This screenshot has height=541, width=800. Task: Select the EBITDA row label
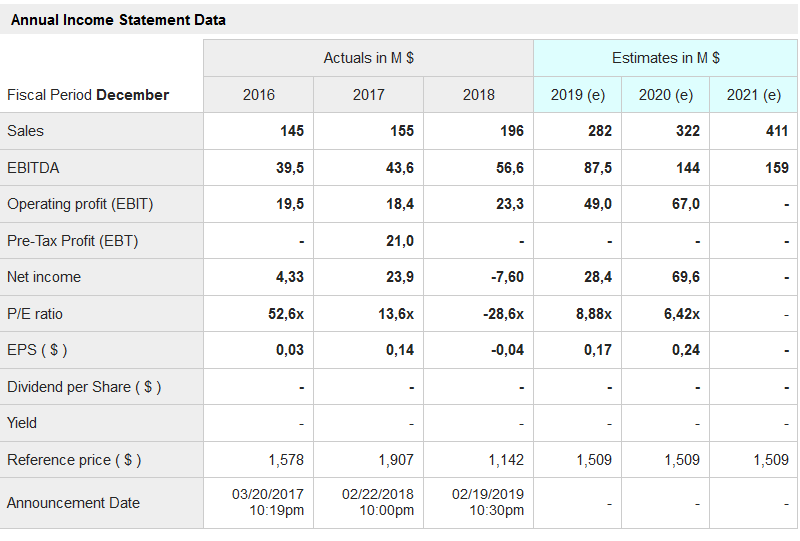(x=33, y=168)
